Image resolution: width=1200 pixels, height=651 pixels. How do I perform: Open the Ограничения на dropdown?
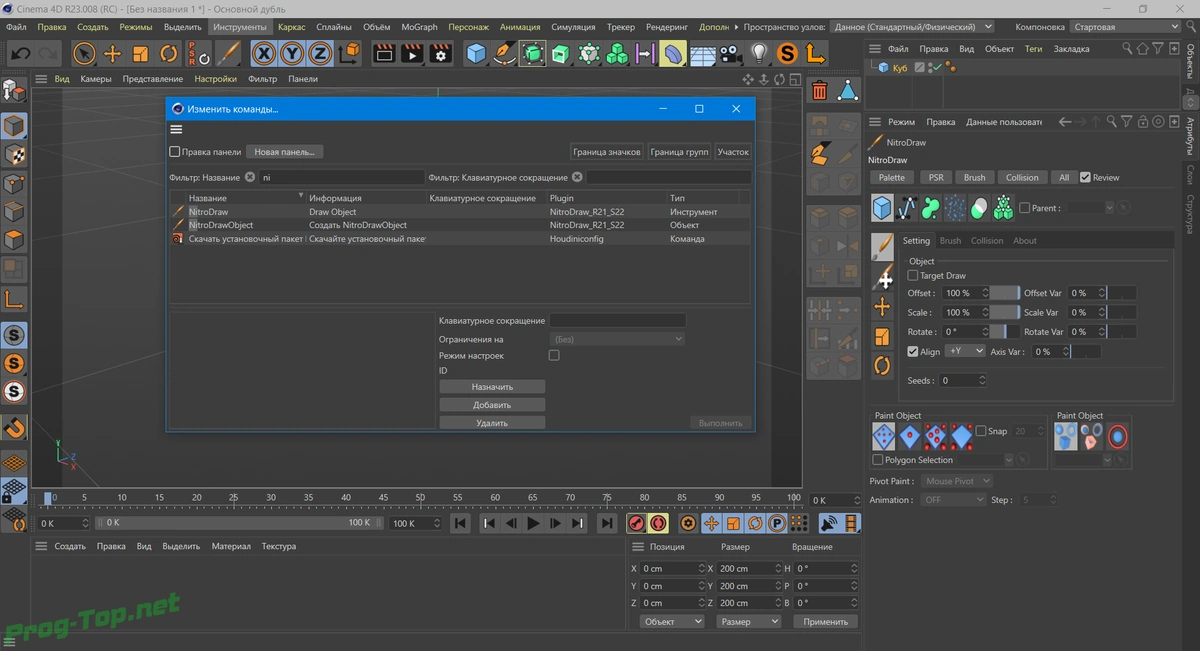pyautogui.click(x=618, y=339)
